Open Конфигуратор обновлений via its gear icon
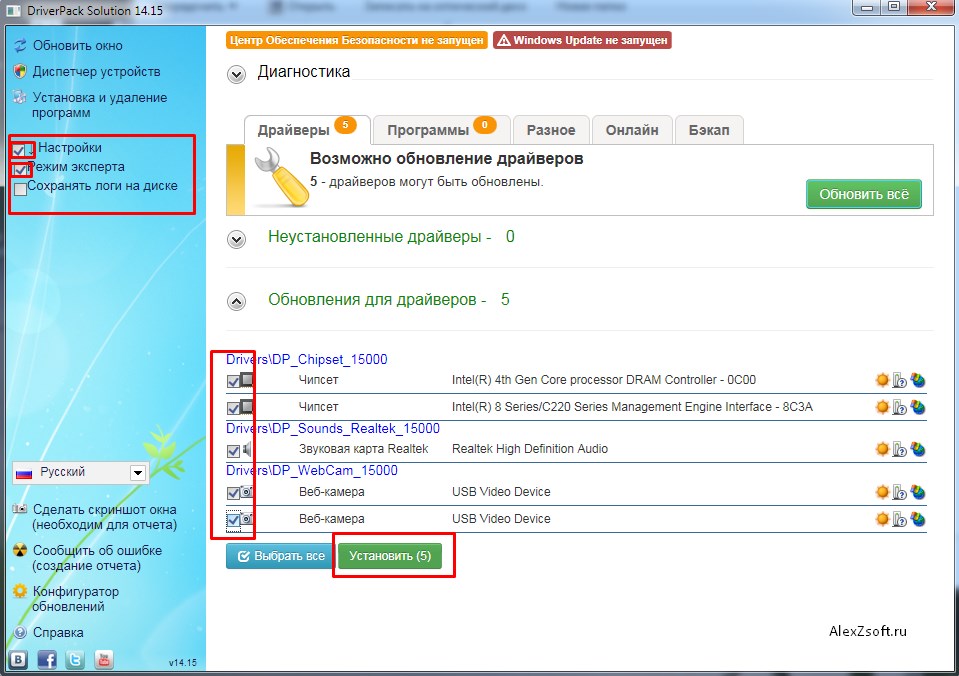This screenshot has width=959, height=676. tap(20, 591)
